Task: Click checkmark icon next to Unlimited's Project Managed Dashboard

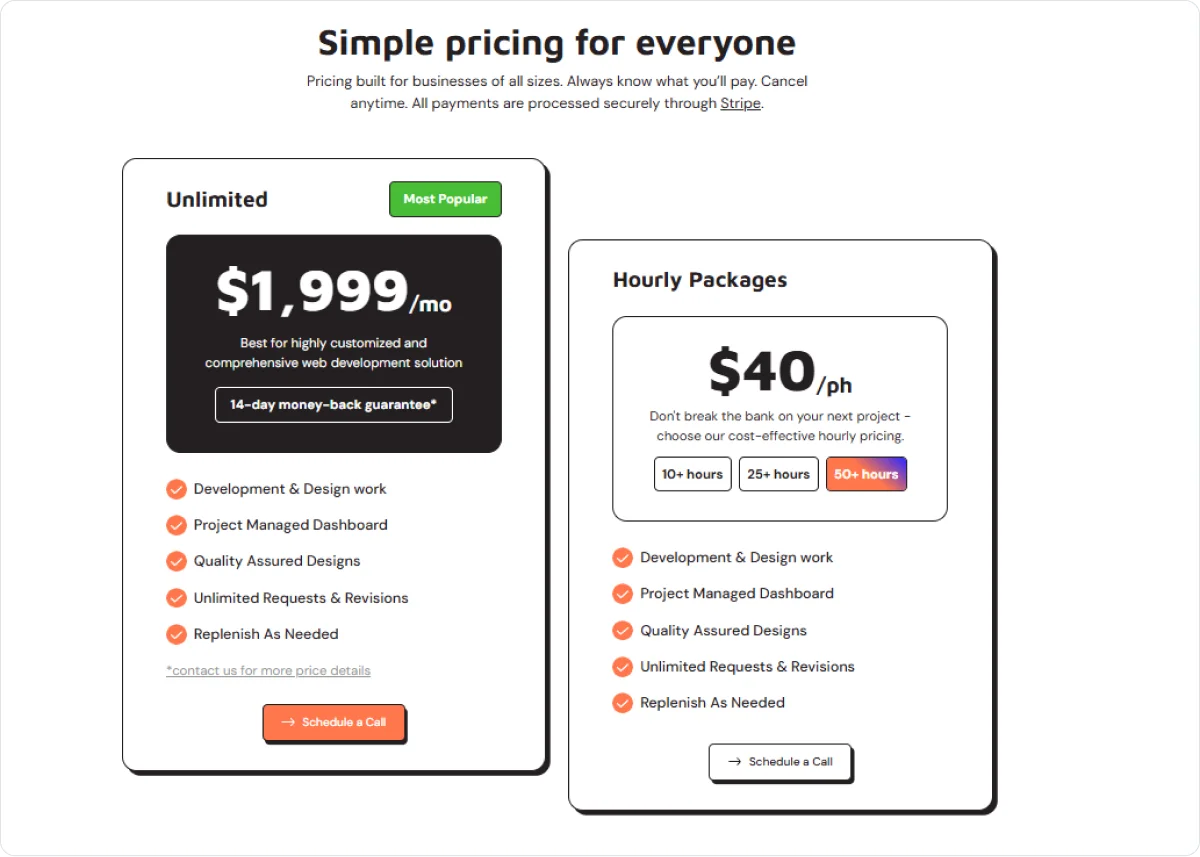Action: (x=176, y=525)
